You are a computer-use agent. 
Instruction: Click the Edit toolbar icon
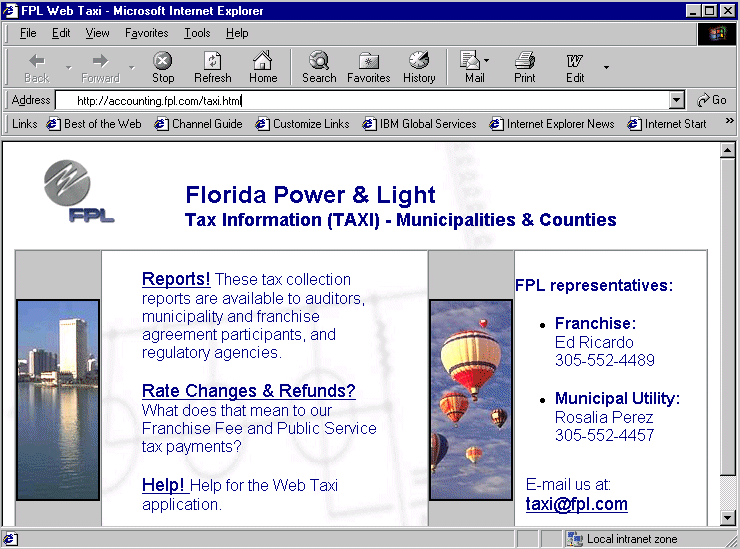click(x=575, y=68)
